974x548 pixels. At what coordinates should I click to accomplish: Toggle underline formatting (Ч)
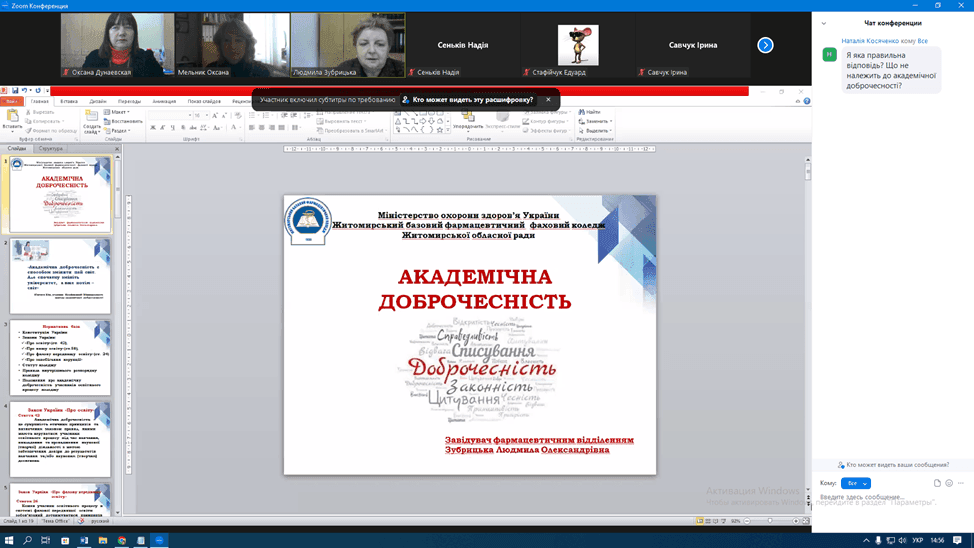coord(173,127)
